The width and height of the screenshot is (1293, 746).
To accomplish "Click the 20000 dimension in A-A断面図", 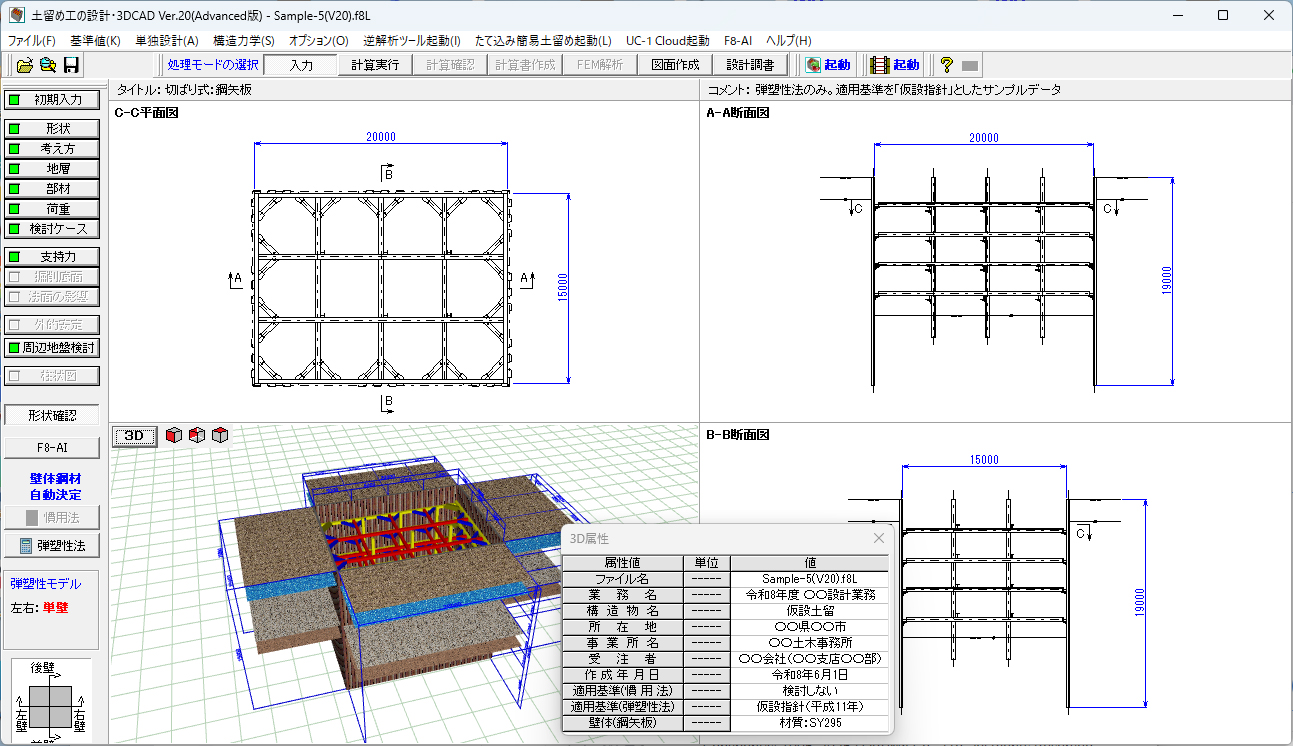I will 984,137.
